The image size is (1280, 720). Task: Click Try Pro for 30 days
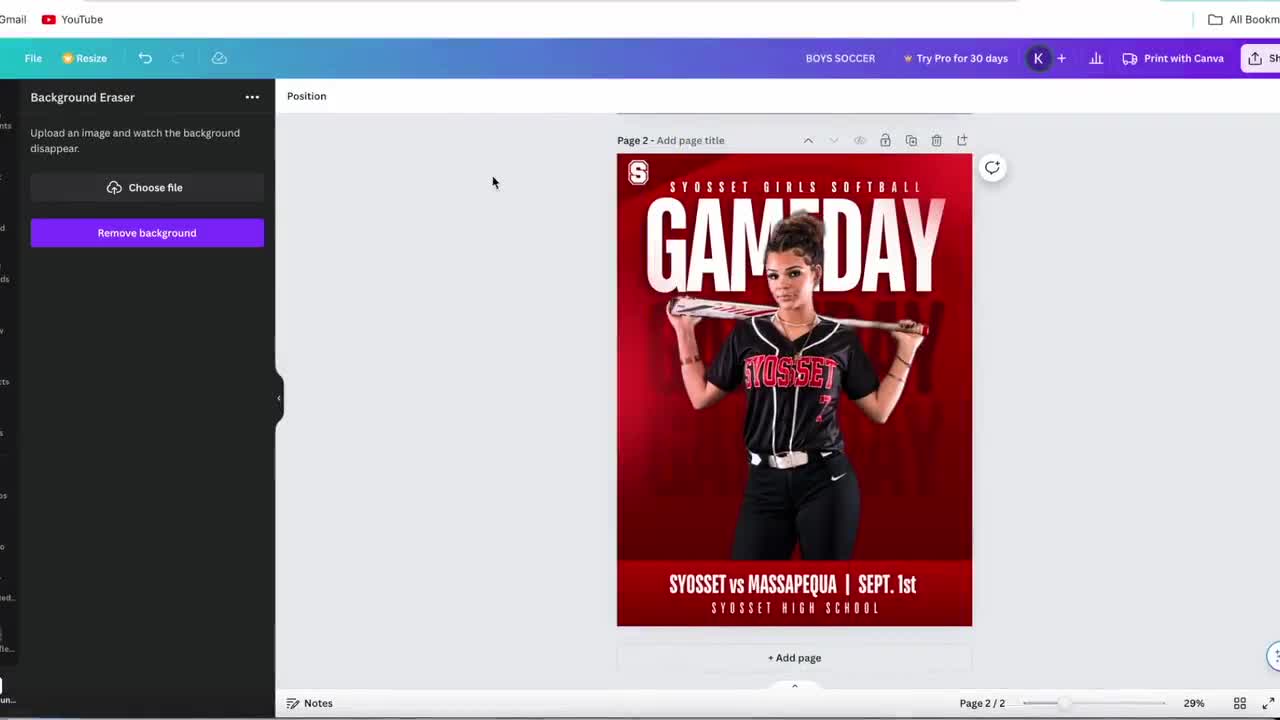[x=955, y=58]
